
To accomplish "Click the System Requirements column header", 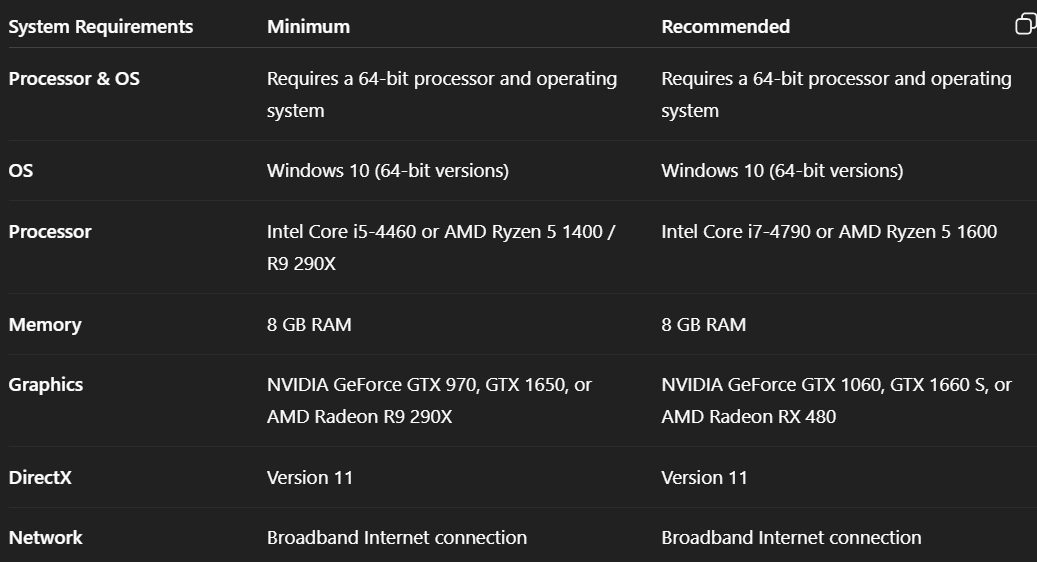I will click(101, 27).
